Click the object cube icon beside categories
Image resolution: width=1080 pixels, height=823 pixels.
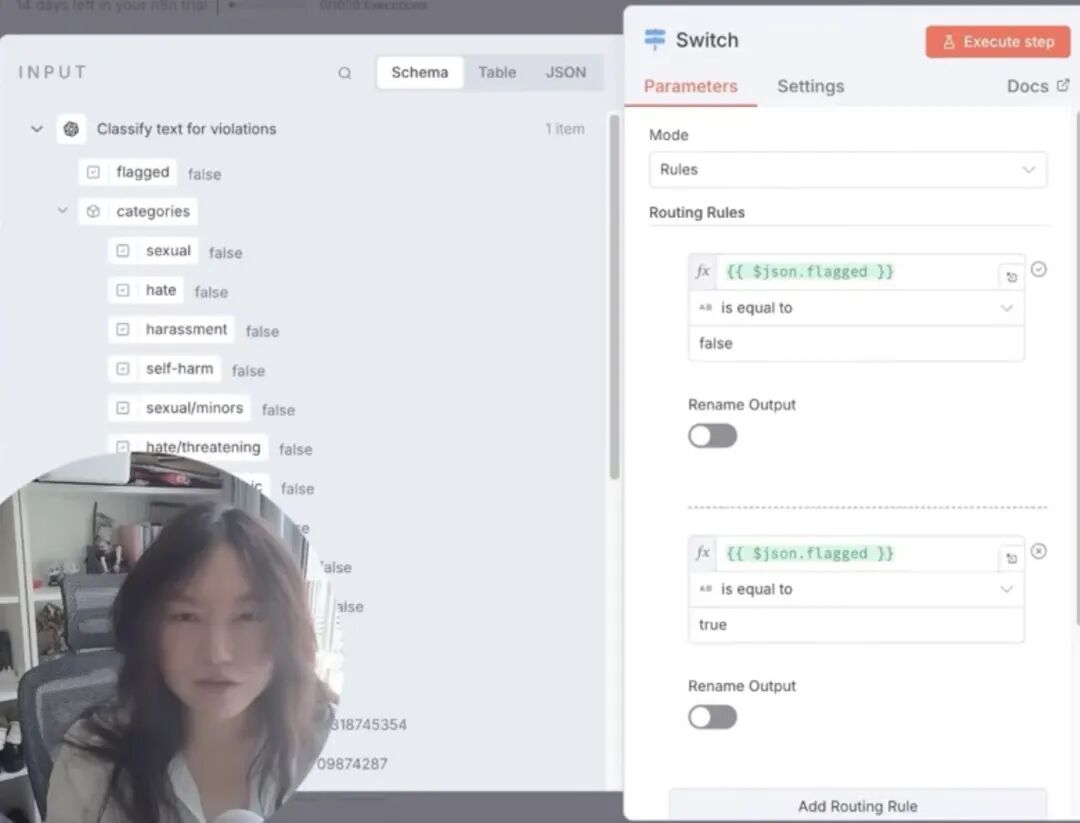tap(94, 211)
